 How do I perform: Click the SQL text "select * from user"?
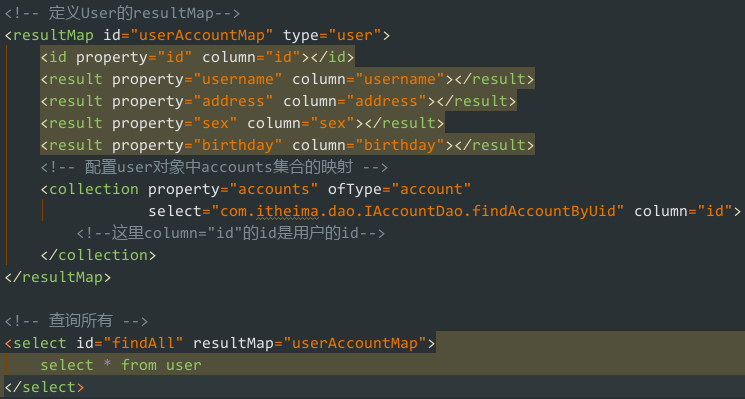(121, 365)
